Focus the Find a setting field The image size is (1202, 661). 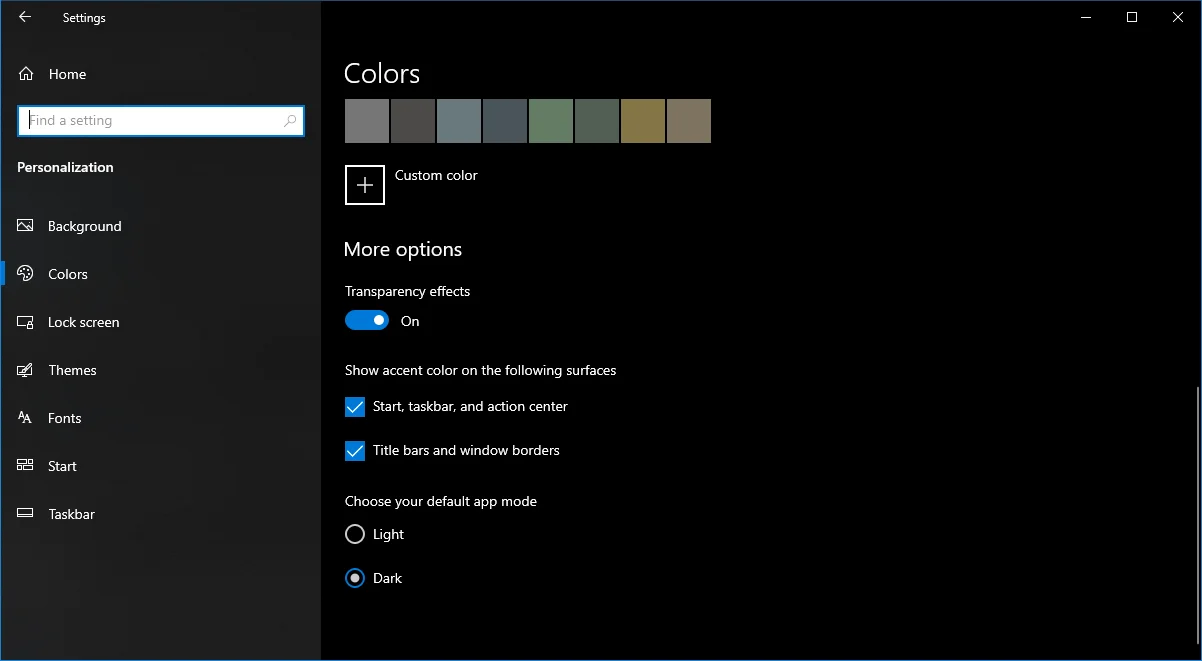click(x=150, y=121)
